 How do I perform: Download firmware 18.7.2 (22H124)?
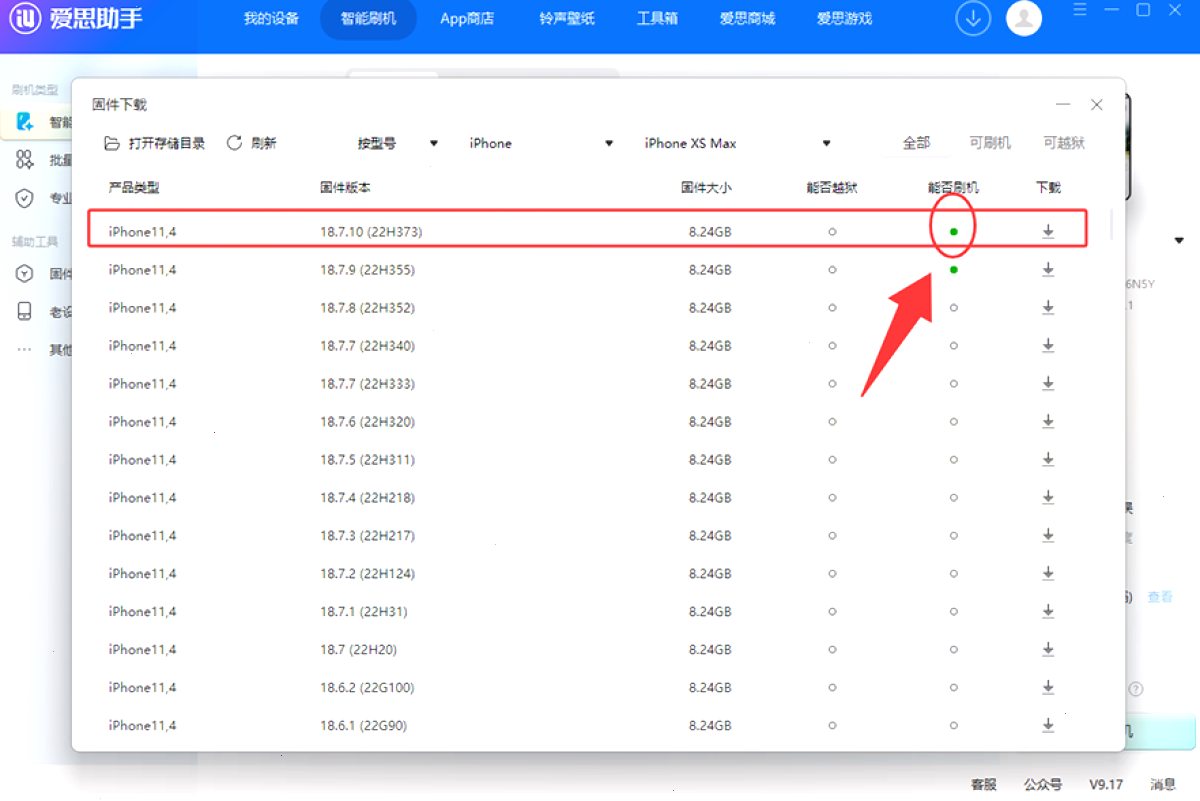pos(1048,574)
